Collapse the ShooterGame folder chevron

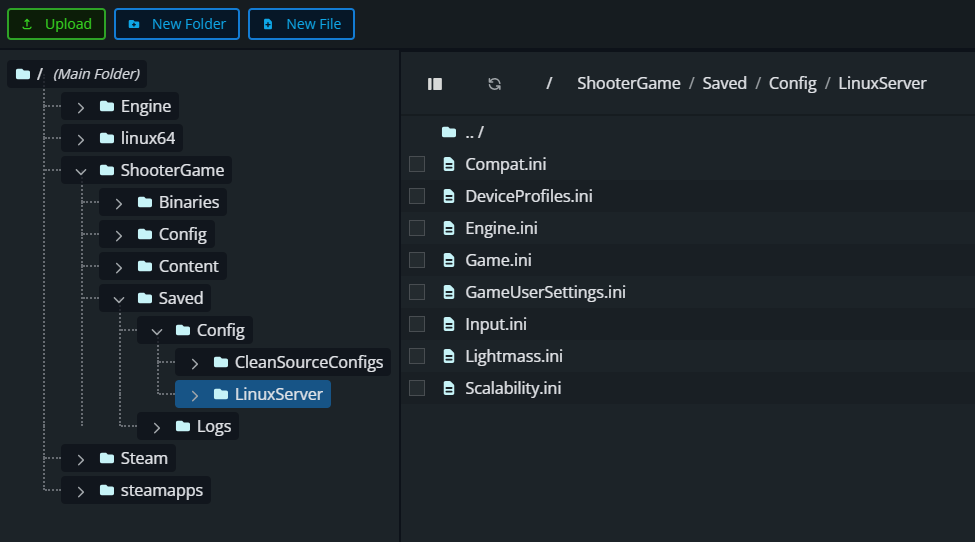81,170
